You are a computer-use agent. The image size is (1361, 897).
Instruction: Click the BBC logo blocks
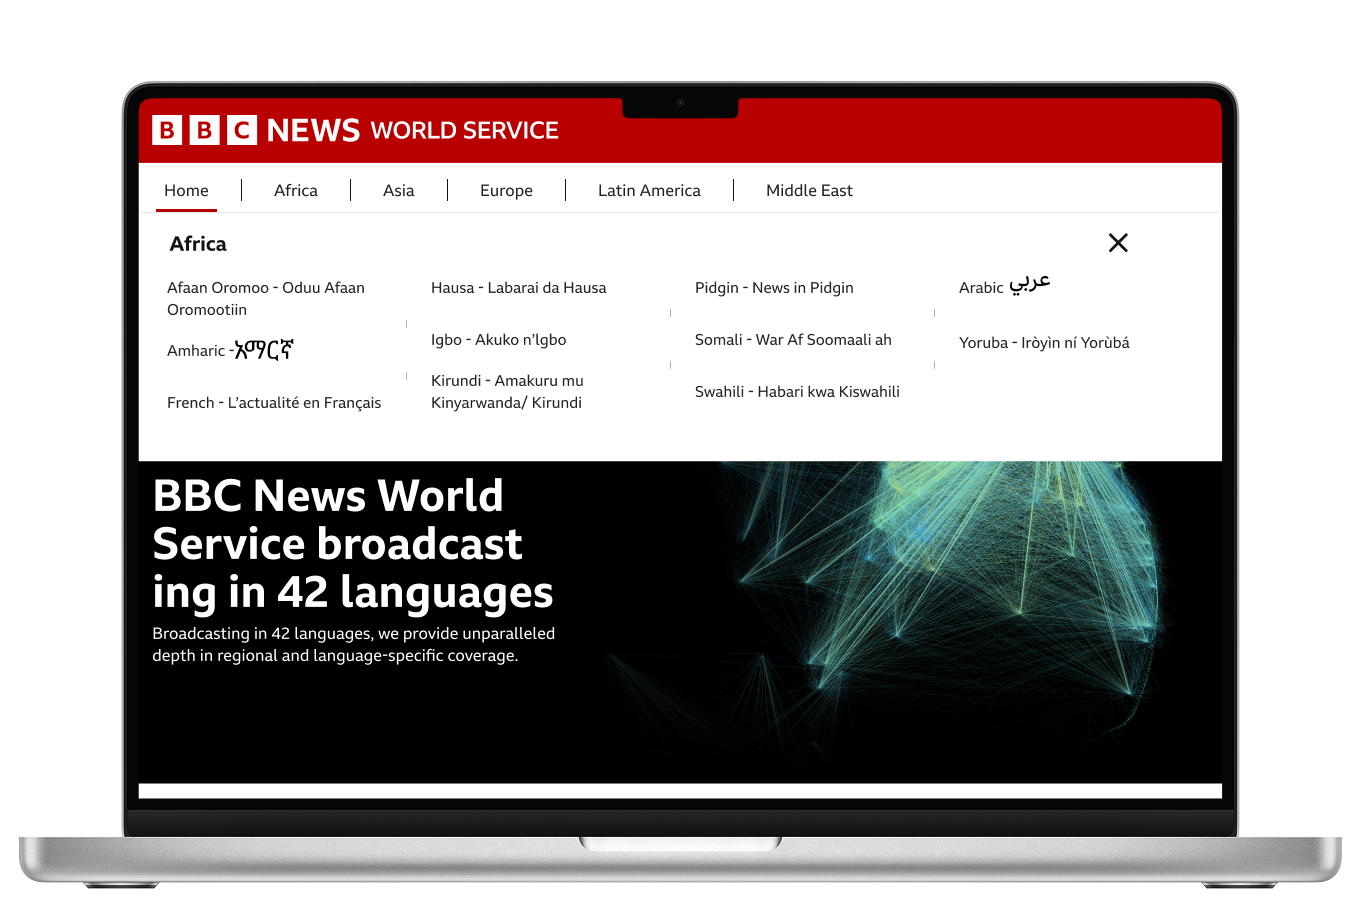click(204, 130)
